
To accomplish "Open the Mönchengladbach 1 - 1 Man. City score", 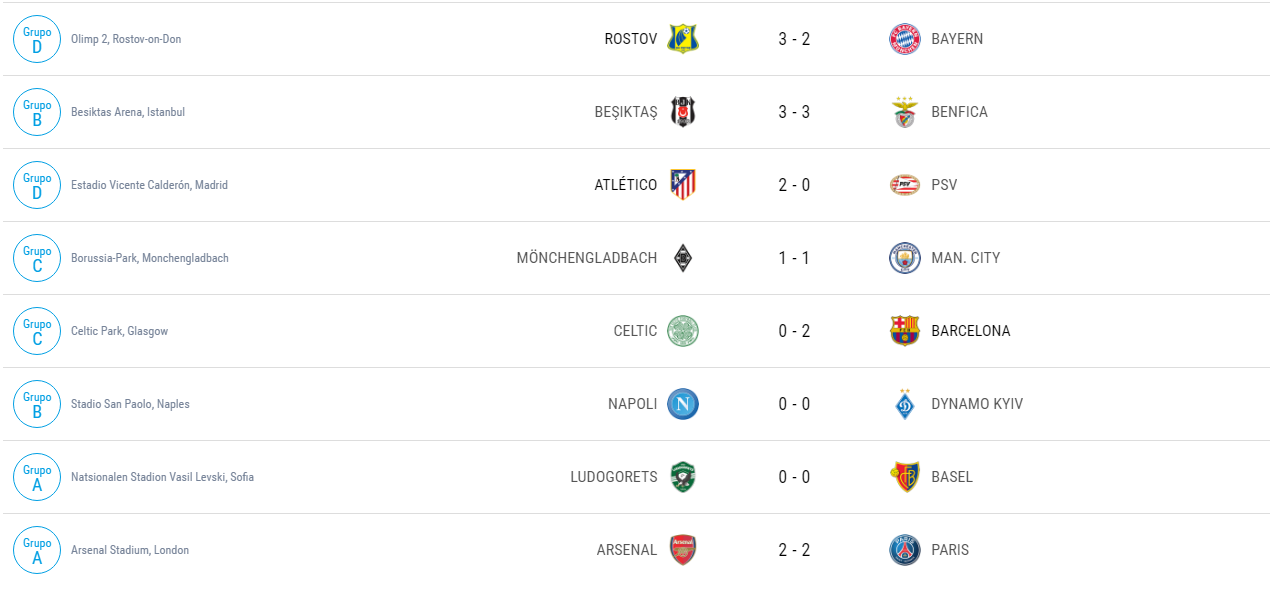I will point(794,258).
